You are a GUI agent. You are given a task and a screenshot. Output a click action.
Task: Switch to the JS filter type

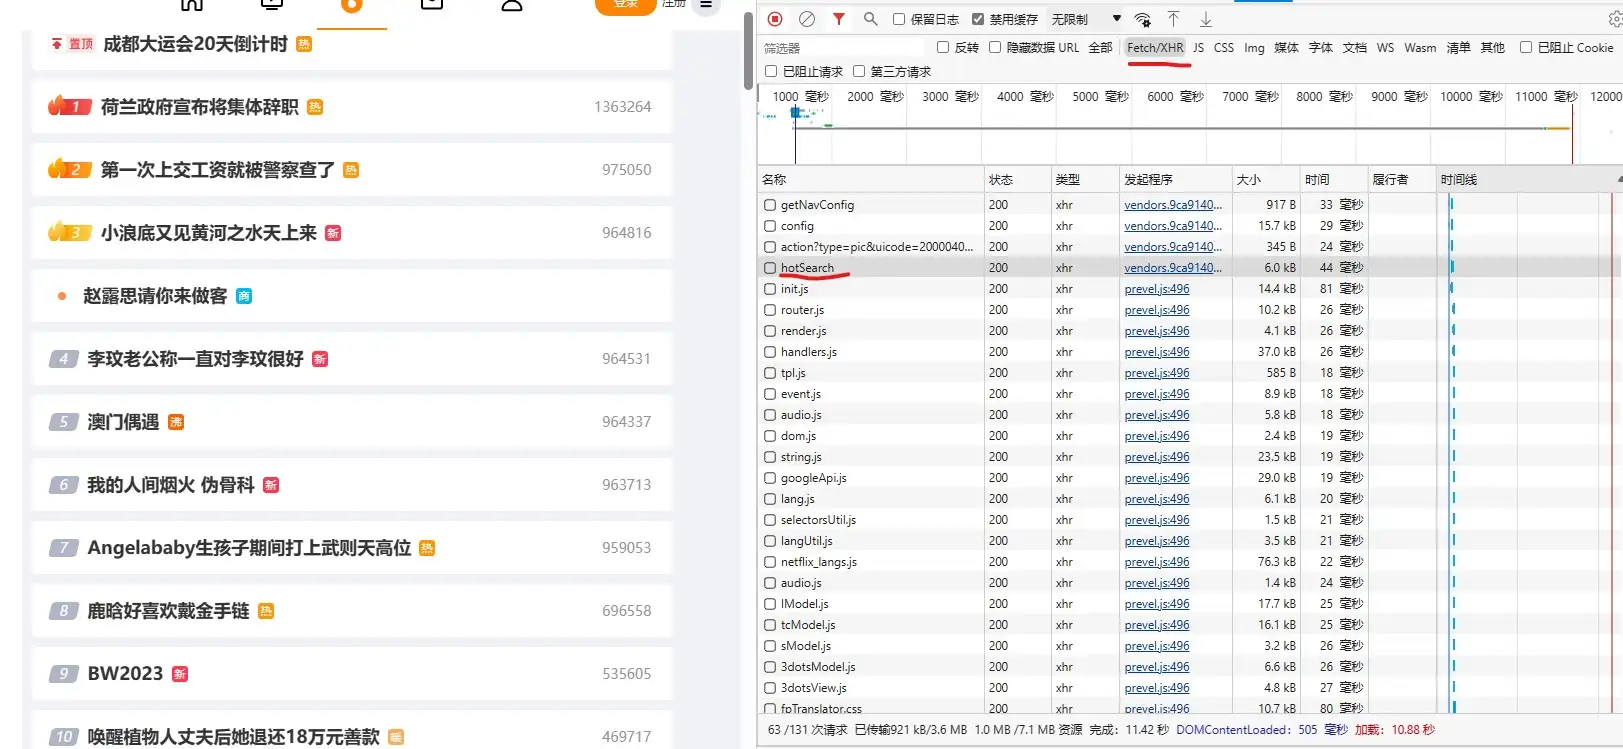(1198, 47)
